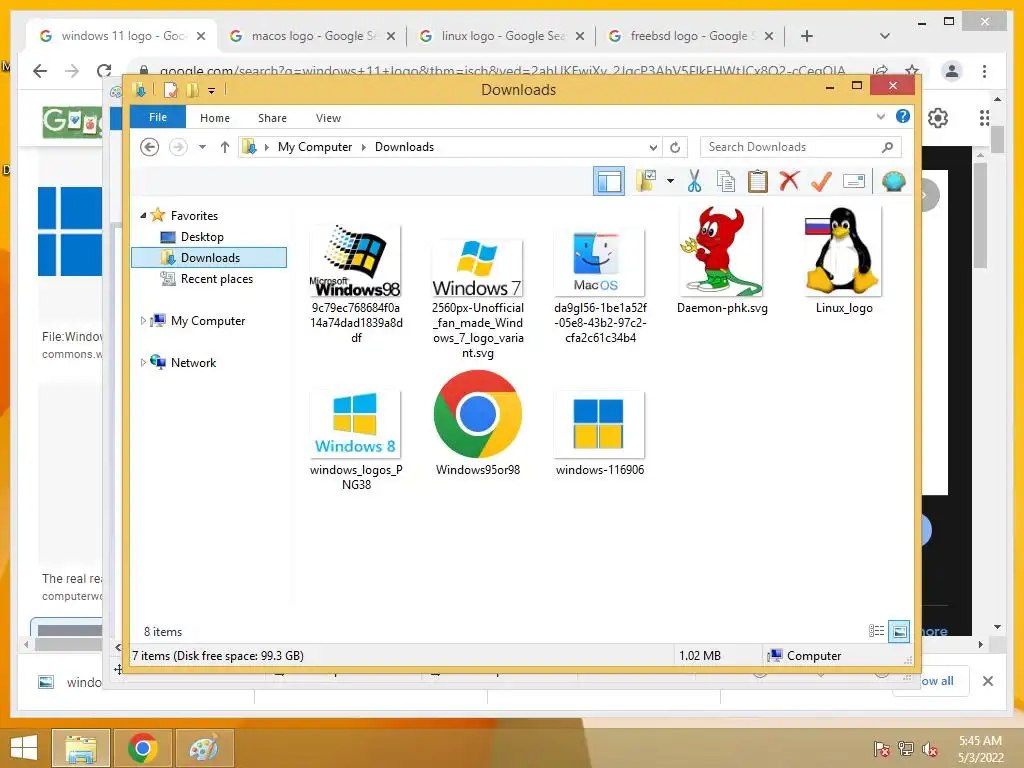Open the Share ribbon tab
The width and height of the screenshot is (1024, 768).
(272, 118)
